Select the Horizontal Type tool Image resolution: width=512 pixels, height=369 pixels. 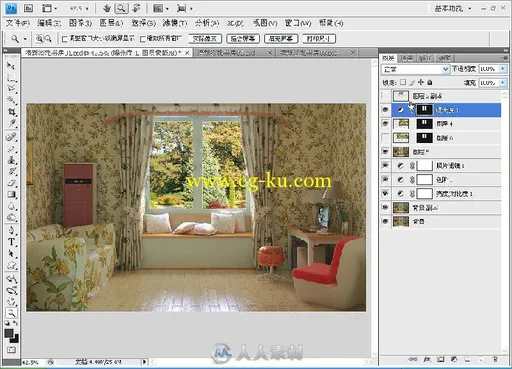[x=11, y=242]
